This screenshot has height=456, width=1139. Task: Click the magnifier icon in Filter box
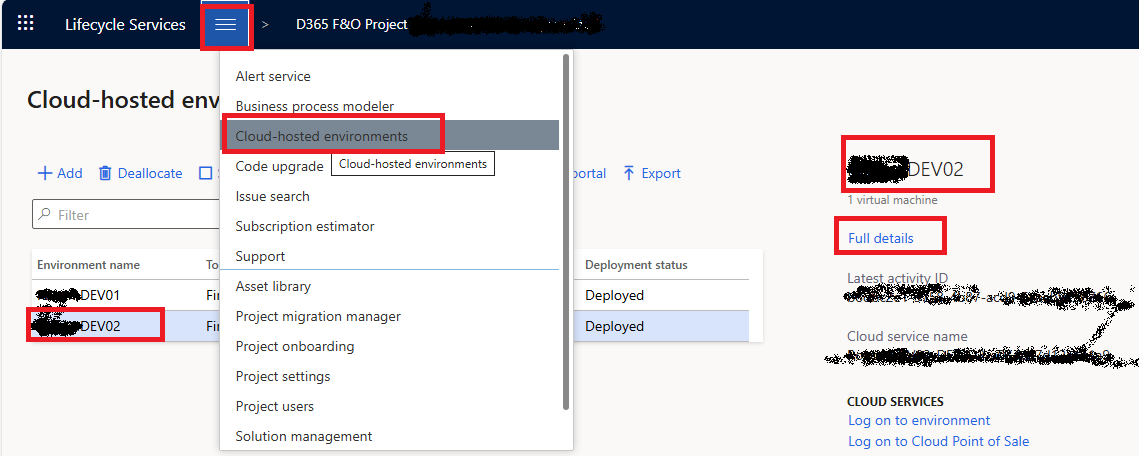[x=45, y=215]
